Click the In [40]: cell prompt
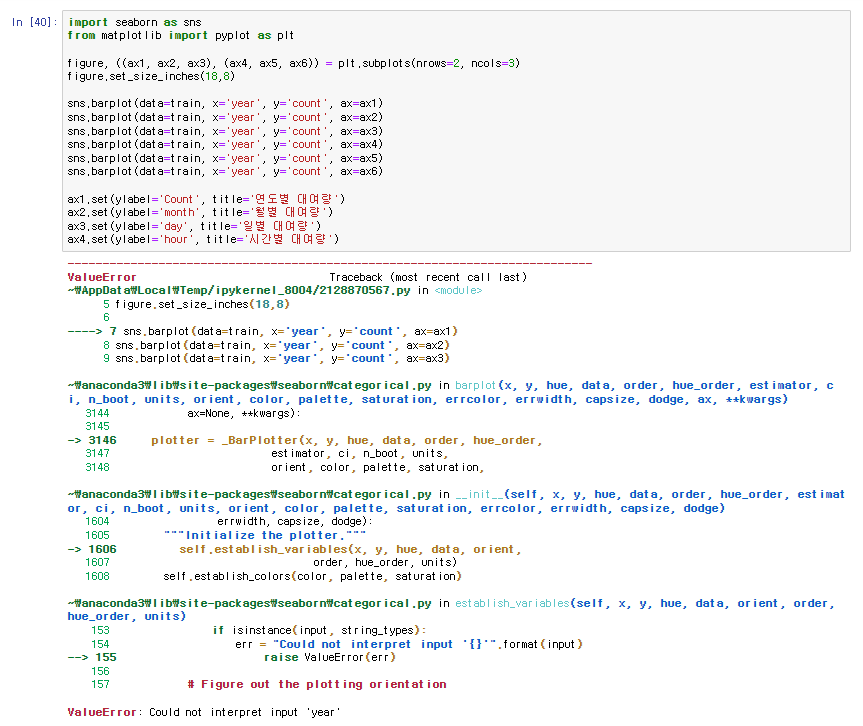This screenshot has width=863, height=726. click(34, 22)
